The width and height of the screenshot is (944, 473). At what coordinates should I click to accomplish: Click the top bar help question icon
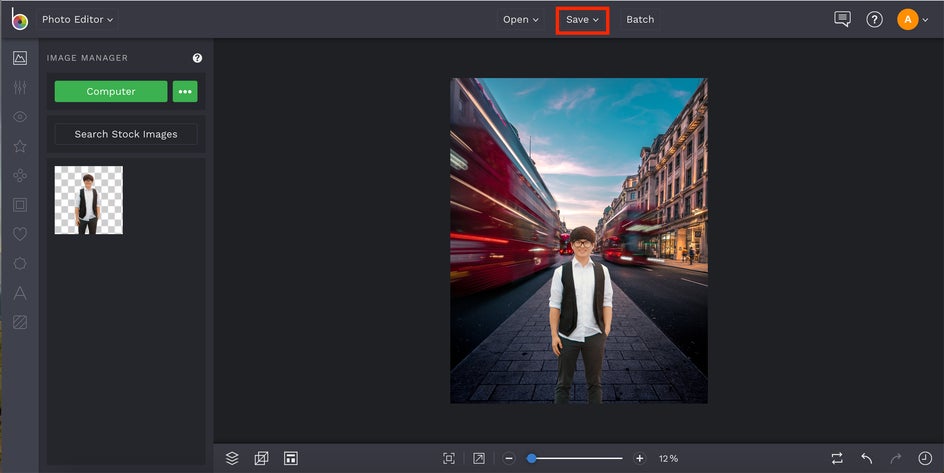pos(874,19)
